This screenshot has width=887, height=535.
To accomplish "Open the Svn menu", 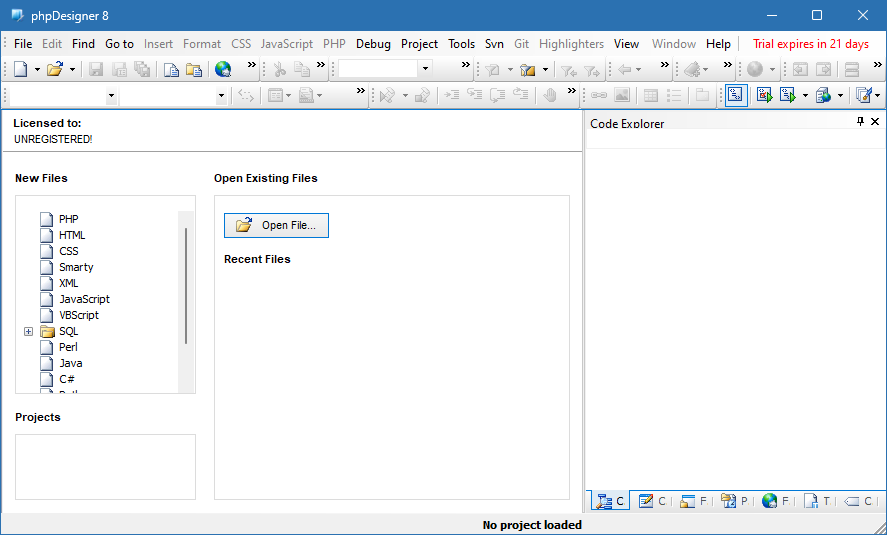I will click(494, 44).
